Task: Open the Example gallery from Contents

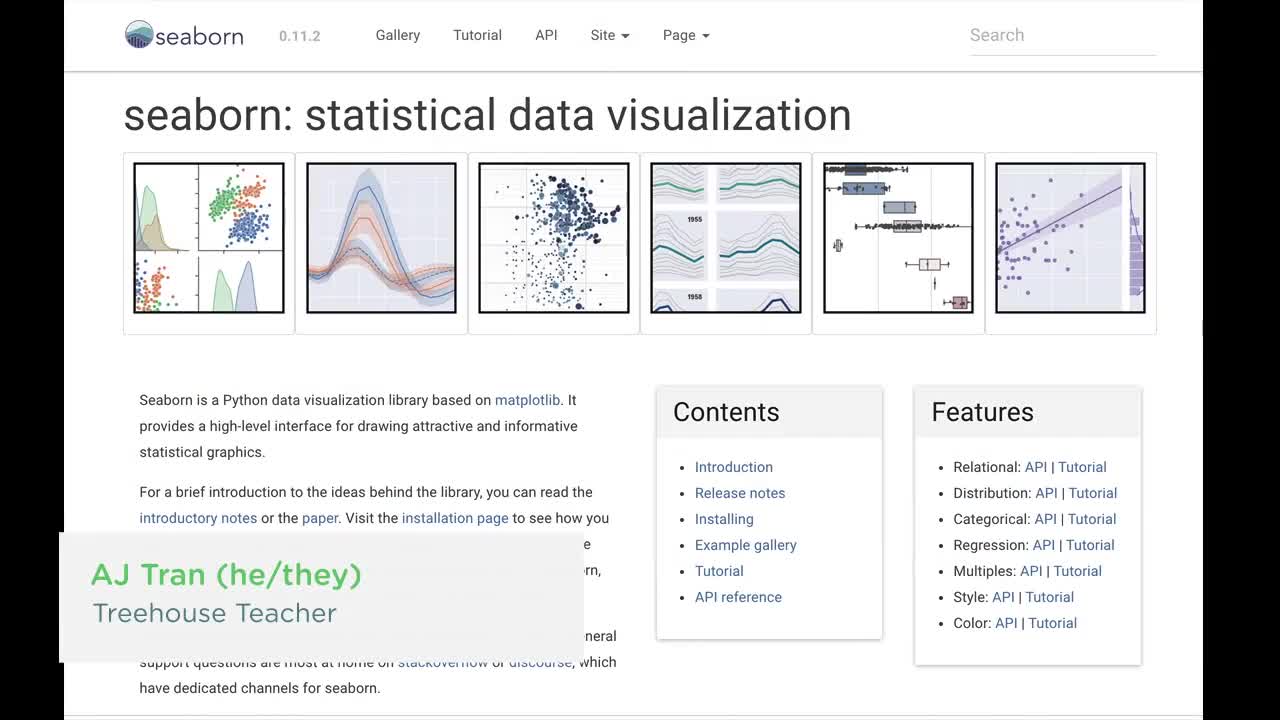Action: 746,545
